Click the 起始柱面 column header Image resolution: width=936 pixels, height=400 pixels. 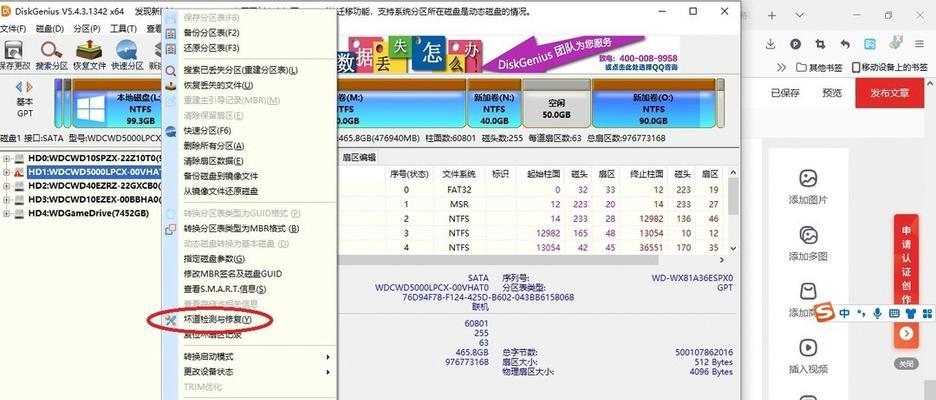(543, 174)
